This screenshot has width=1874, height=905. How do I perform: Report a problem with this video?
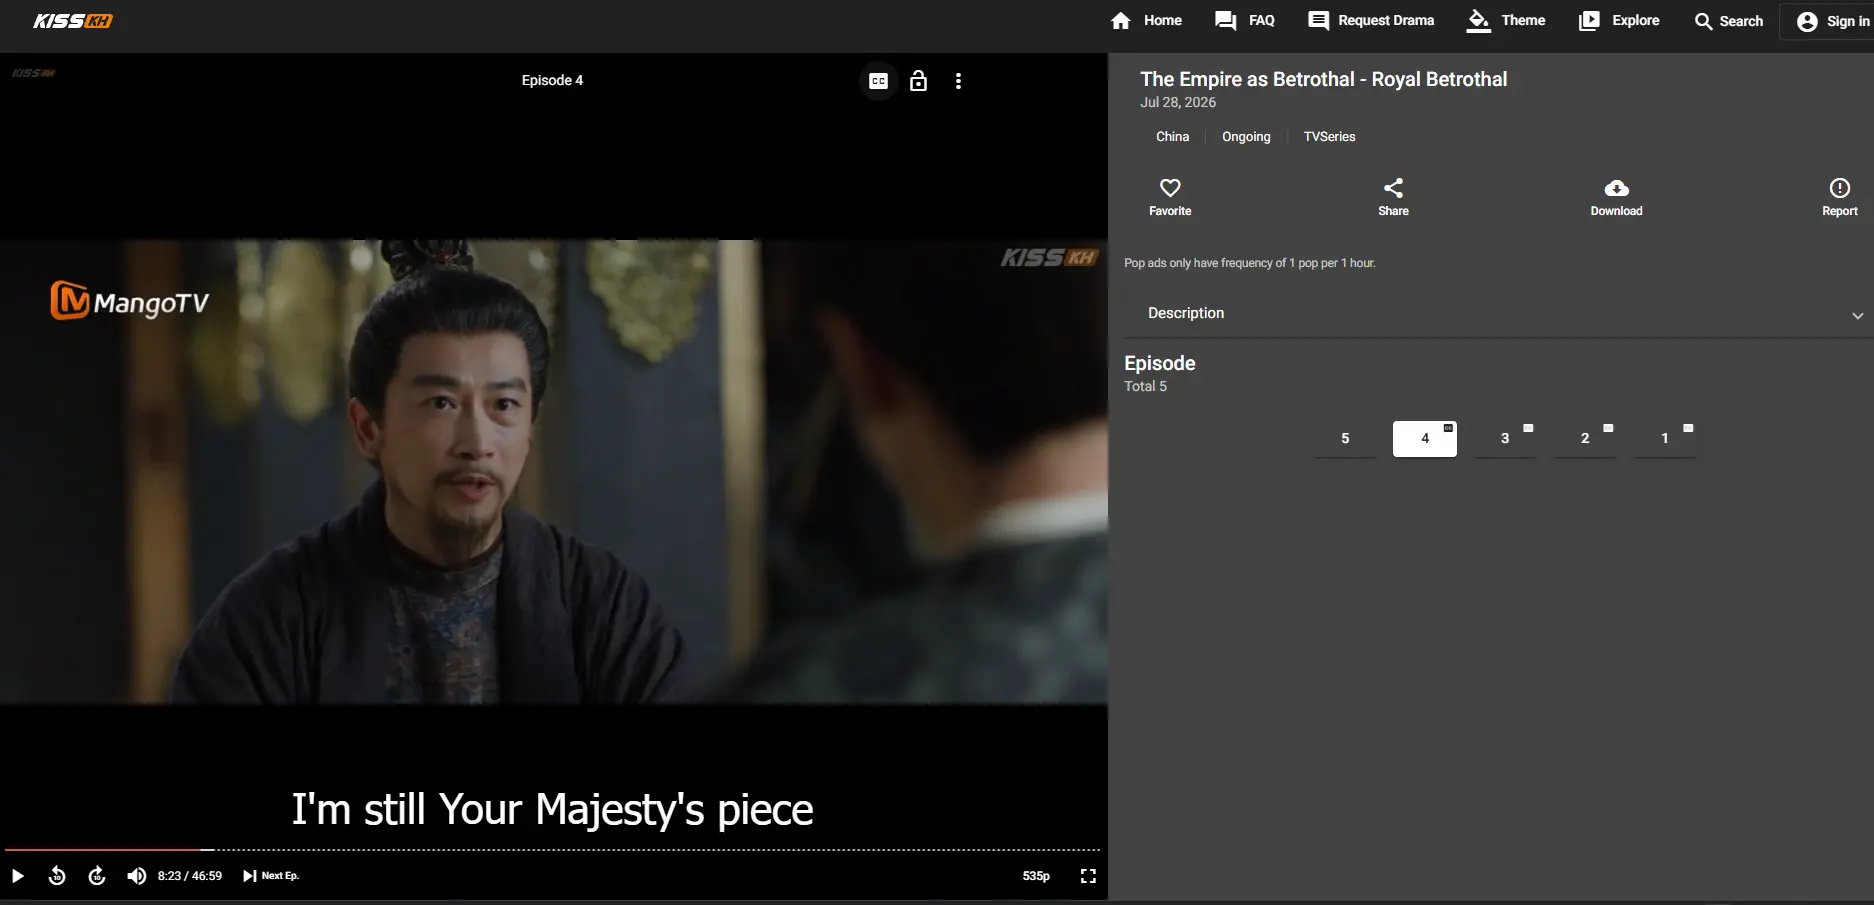coord(1839,197)
